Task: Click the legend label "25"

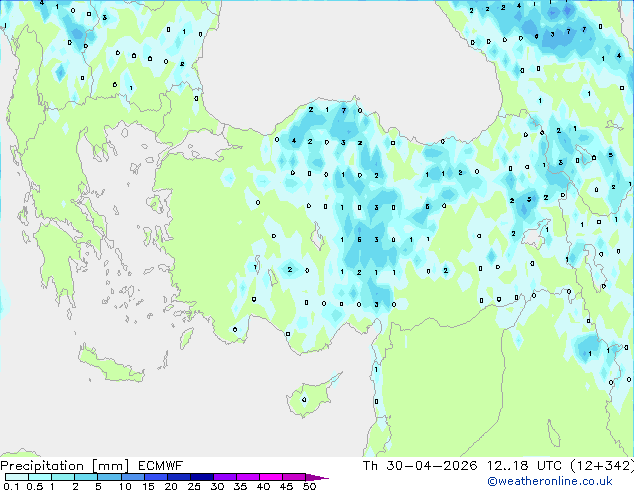Action: [x=194, y=486]
